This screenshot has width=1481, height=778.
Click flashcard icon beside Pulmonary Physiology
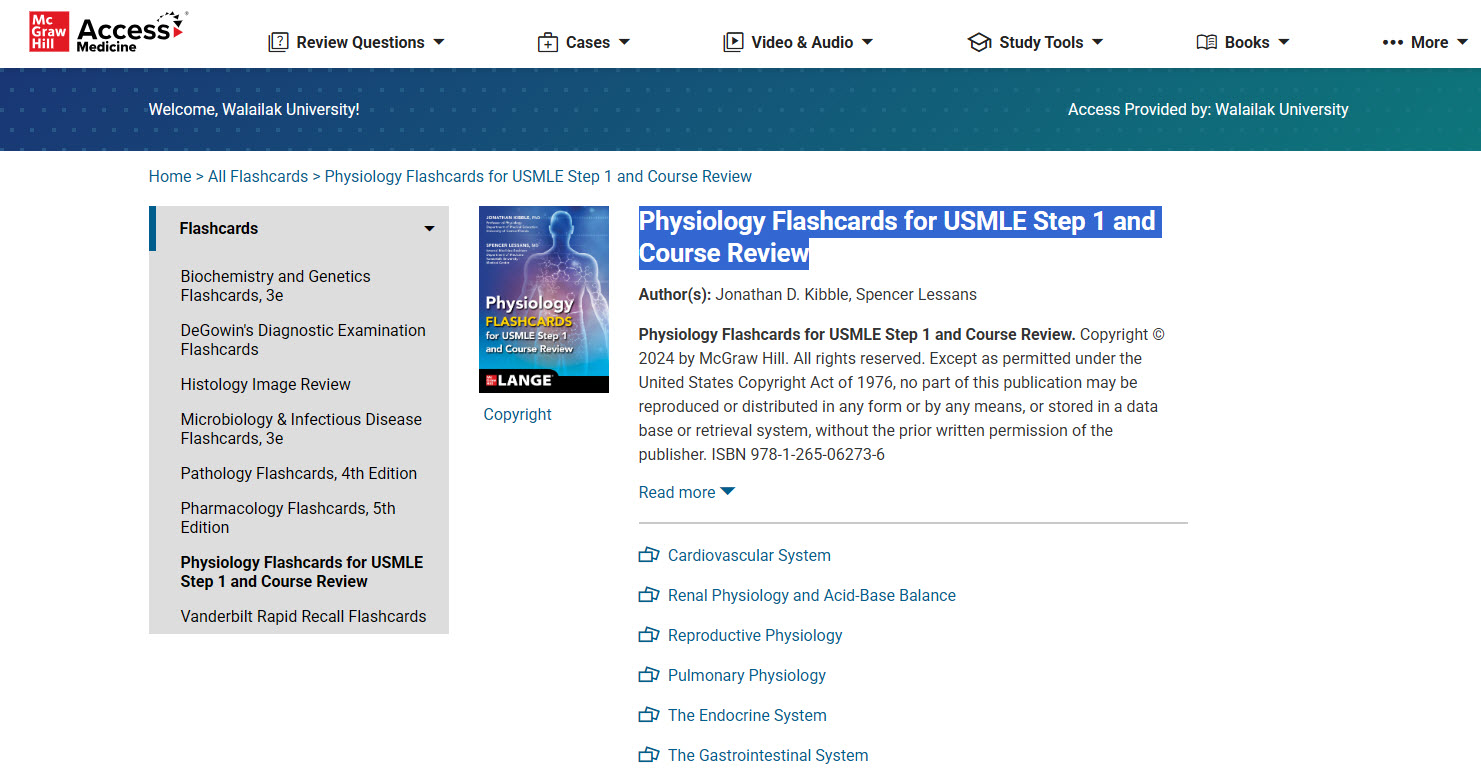coord(649,675)
